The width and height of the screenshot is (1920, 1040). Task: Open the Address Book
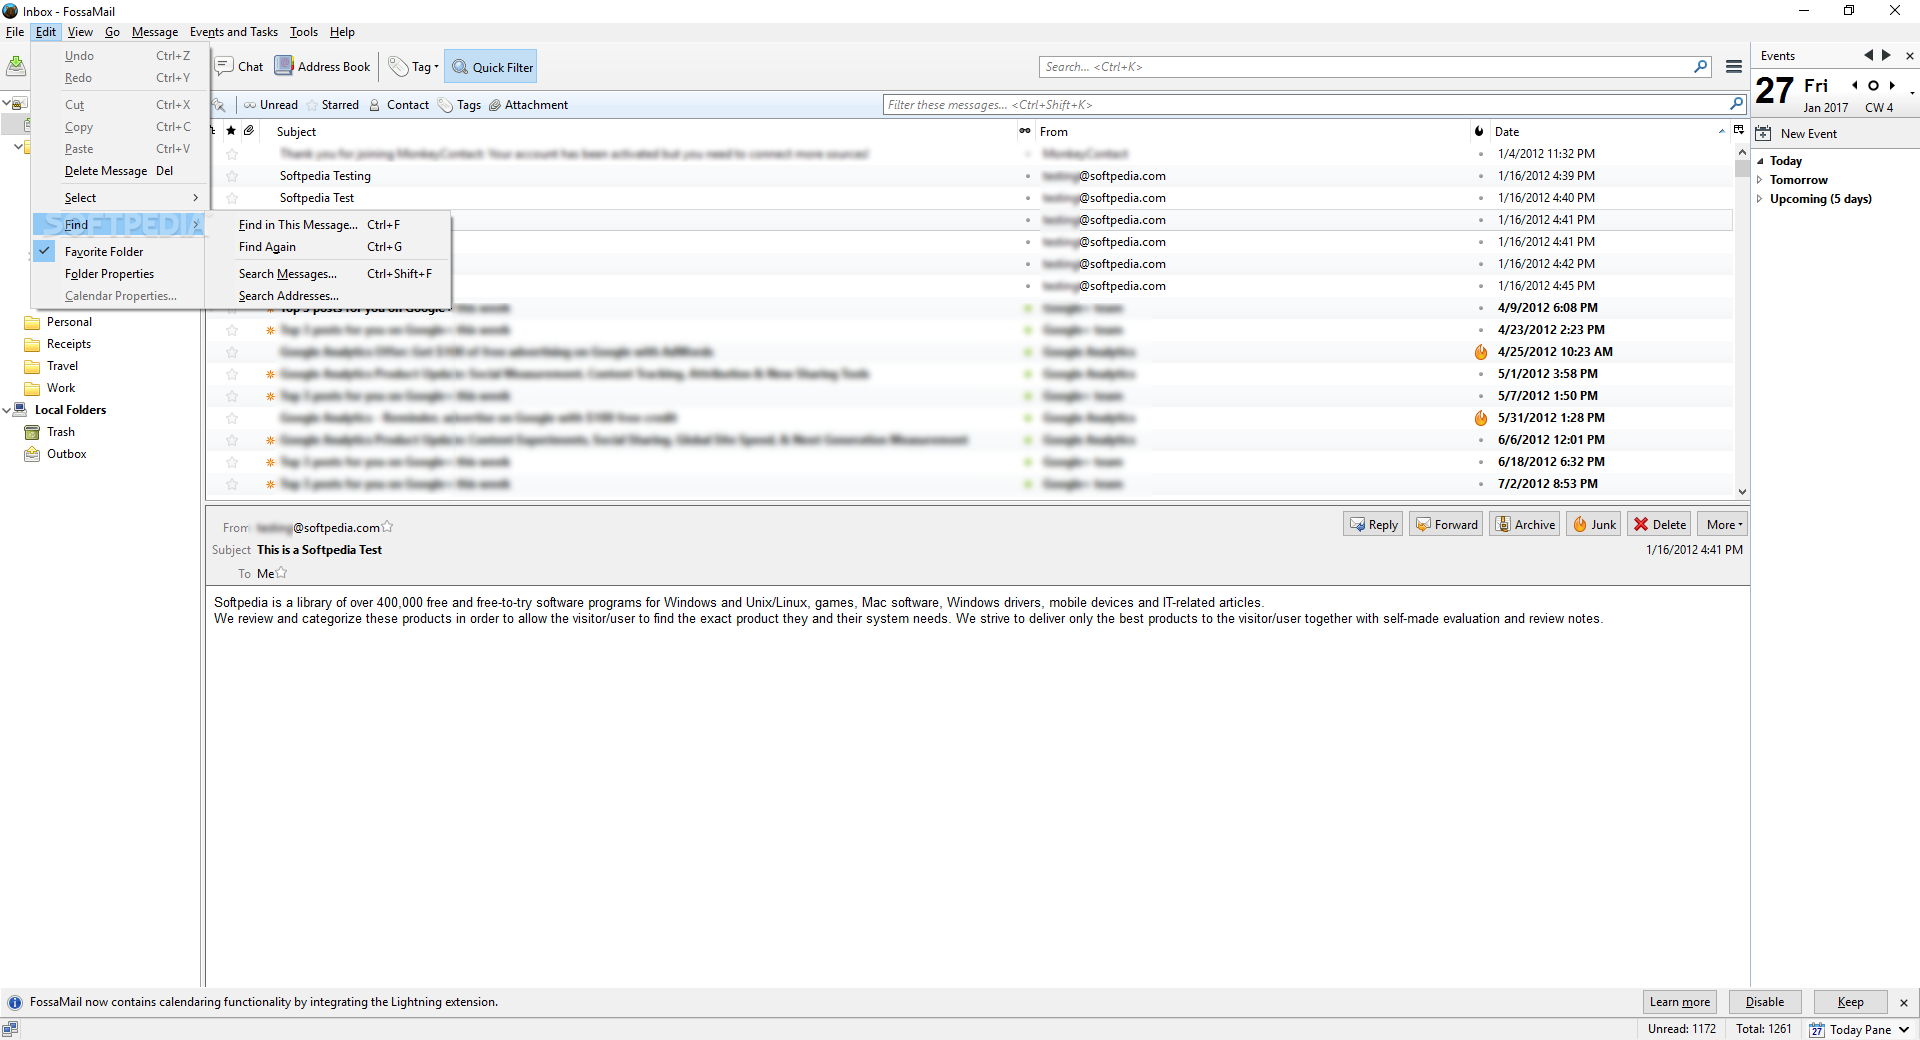click(323, 67)
